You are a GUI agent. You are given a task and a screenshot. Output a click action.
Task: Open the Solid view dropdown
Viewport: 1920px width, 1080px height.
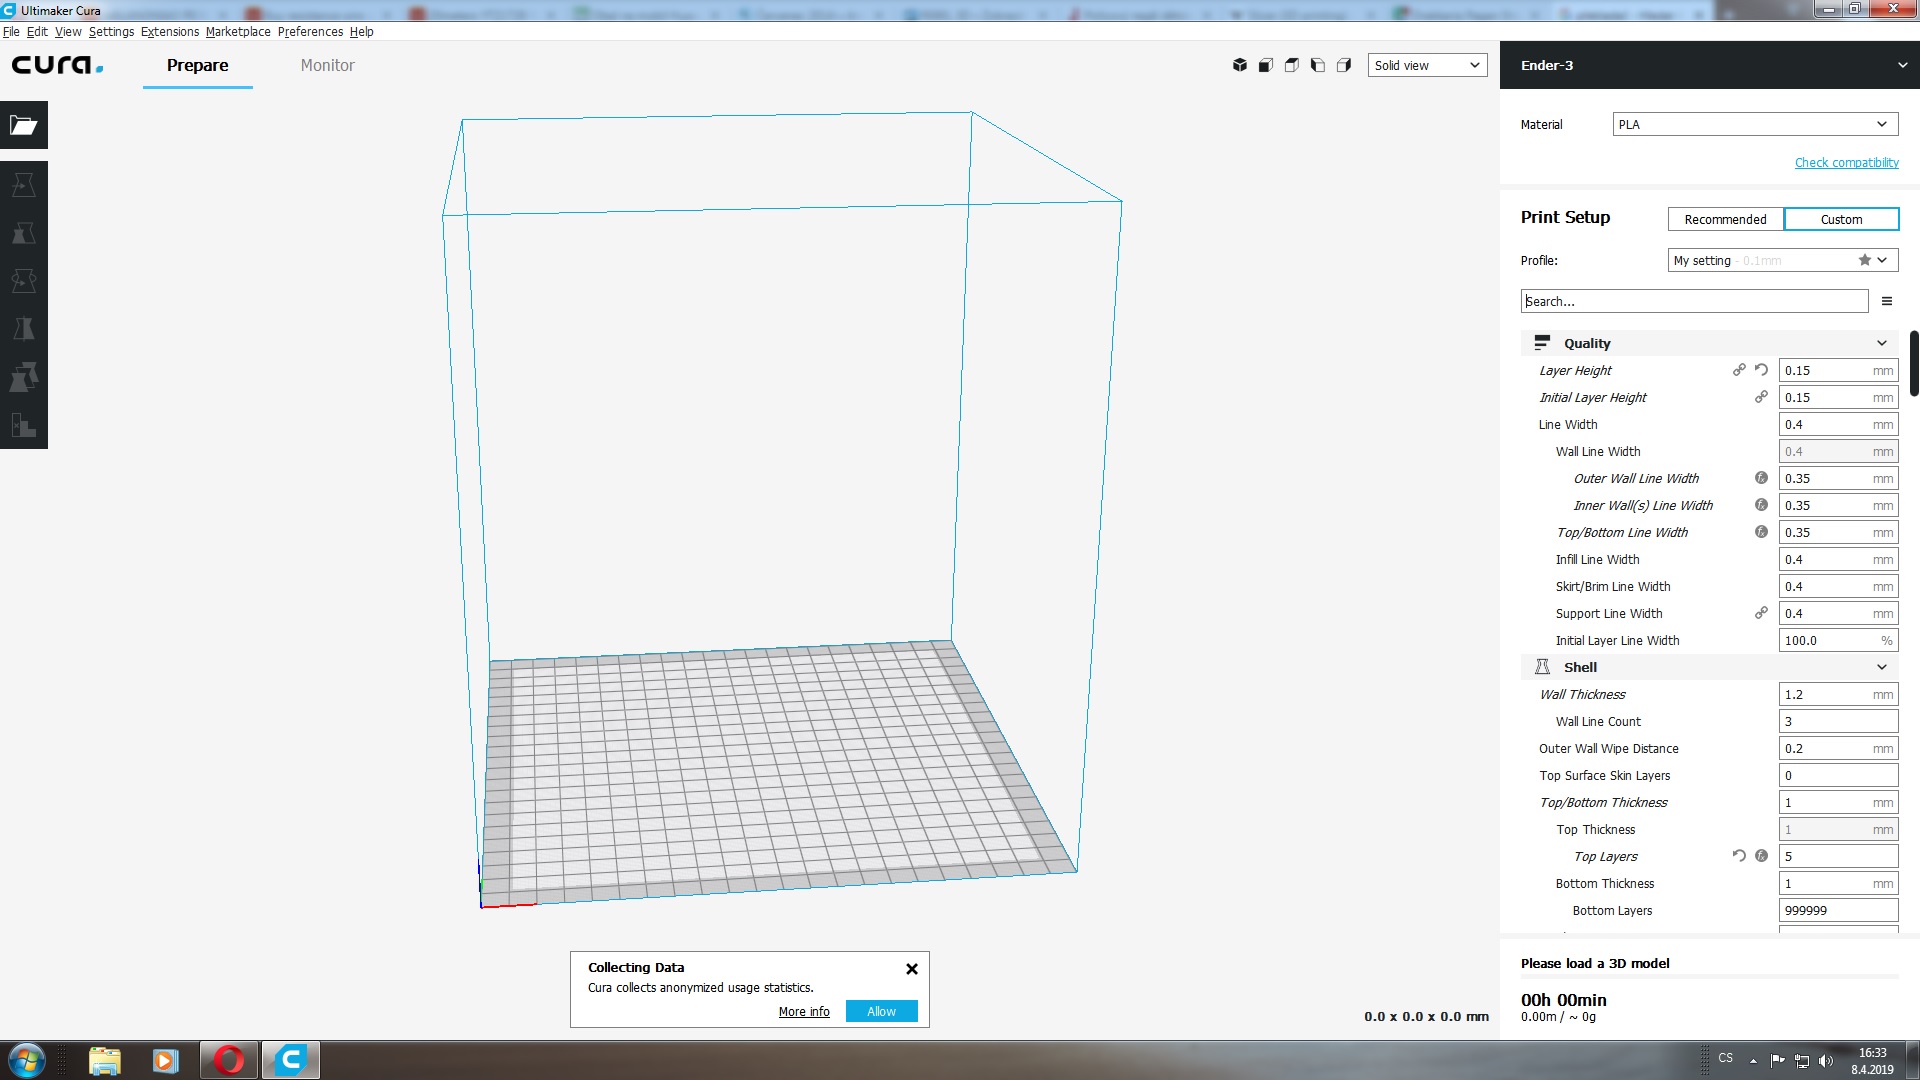click(1427, 65)
